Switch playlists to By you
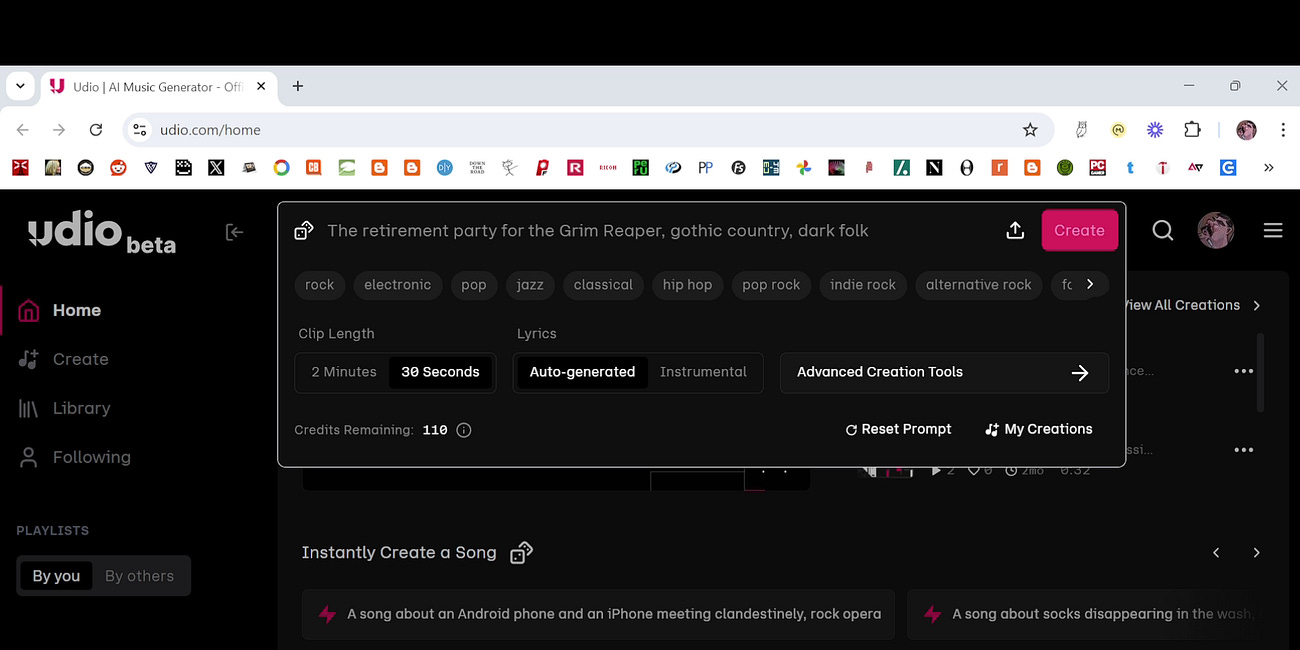This screenshot has width=1300, height=650. pos(56,576)
